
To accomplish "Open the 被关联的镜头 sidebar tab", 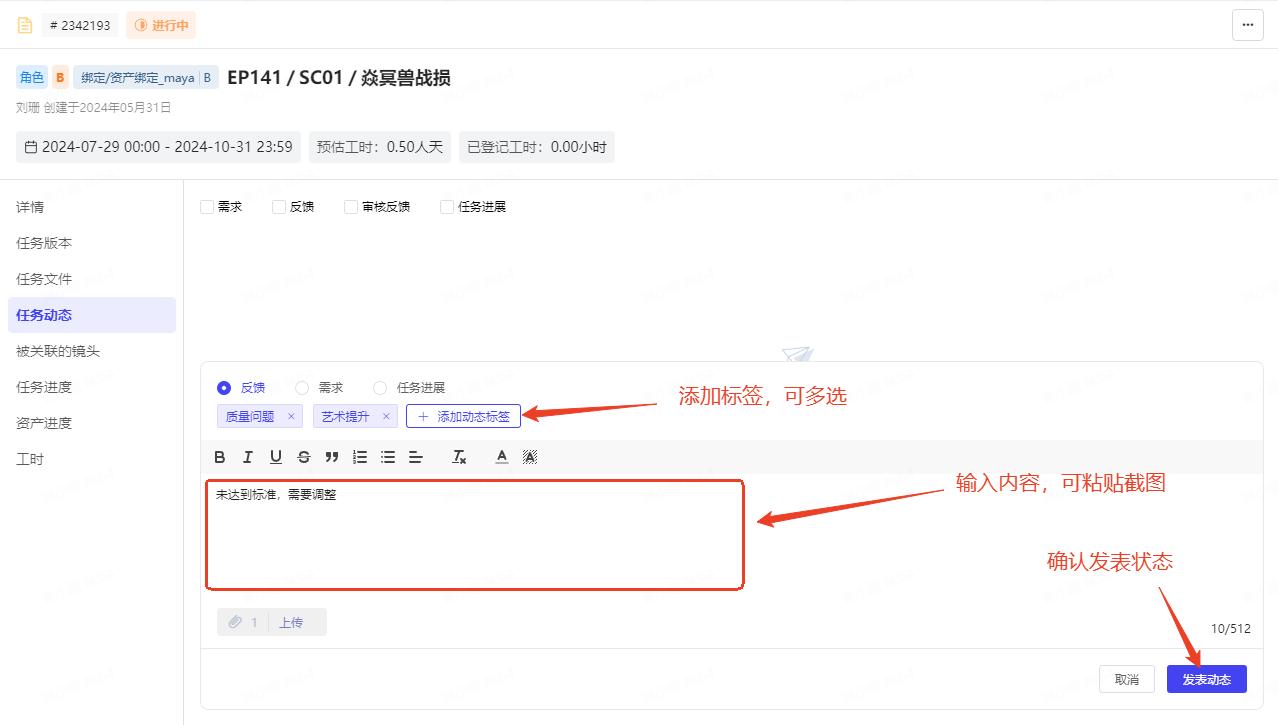I will tap(92, 351).
